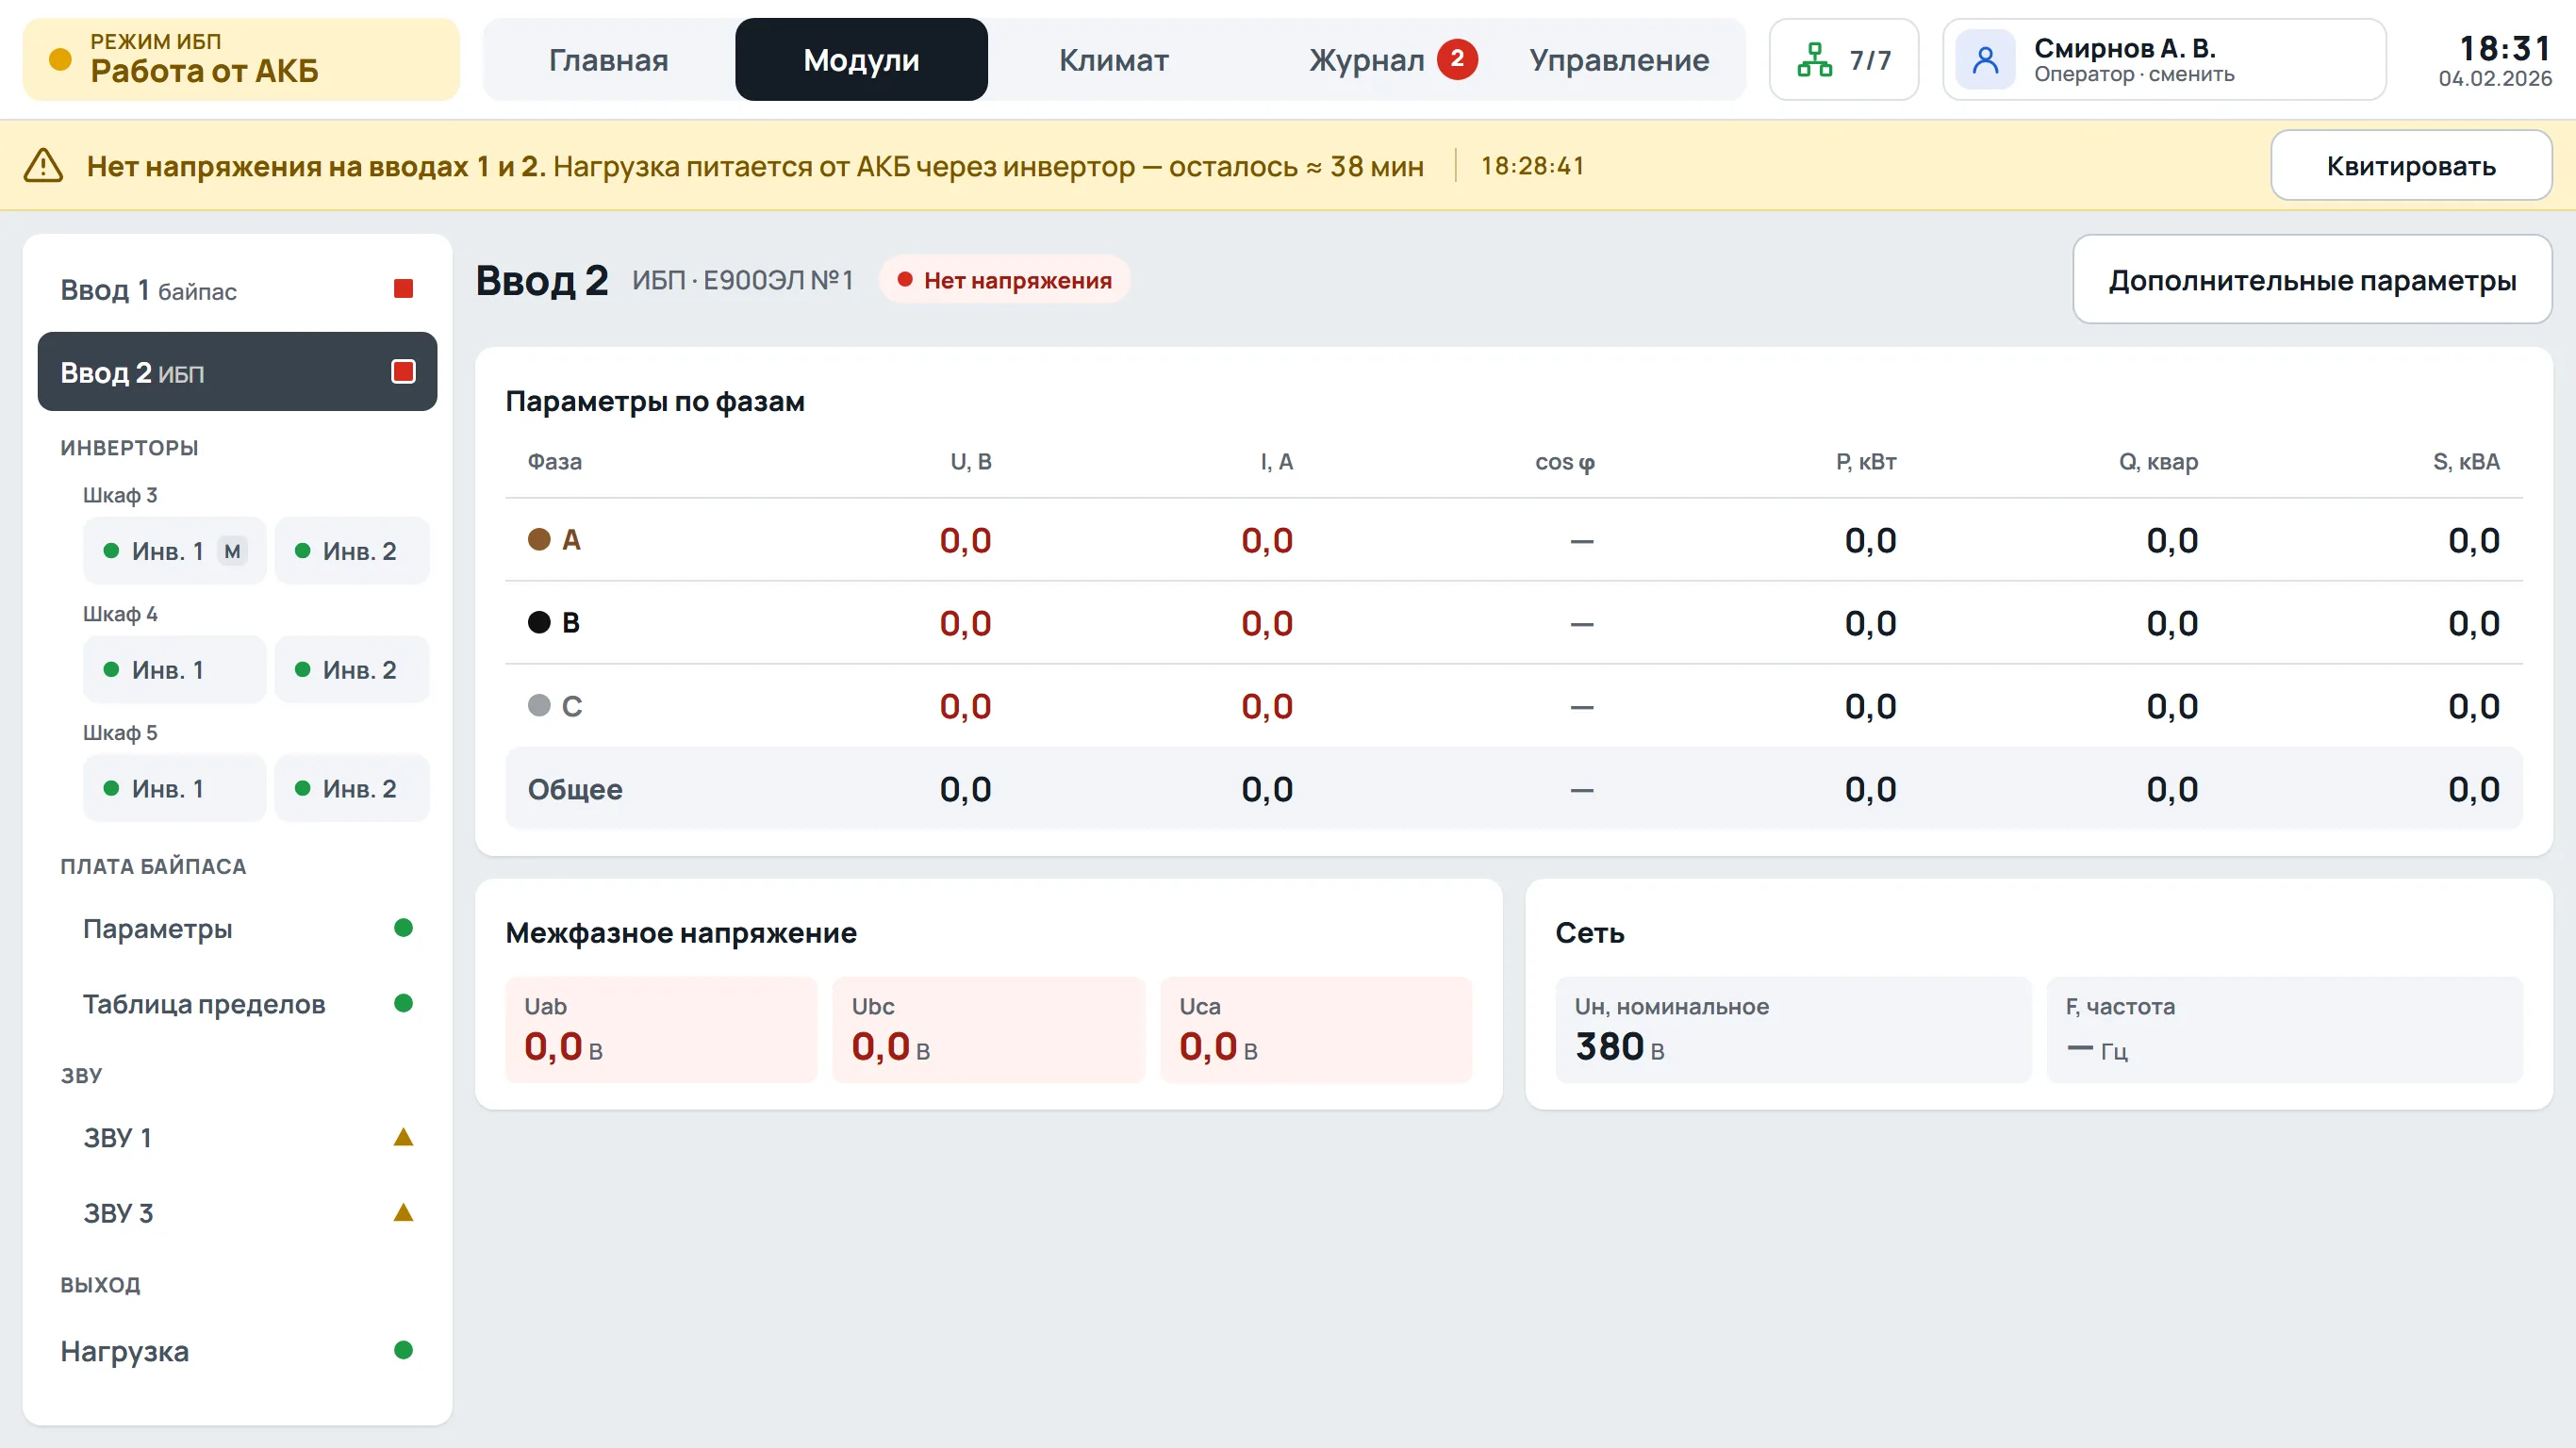The width and height of the screenshot is (2576, 1448).
Task: Click the red status square for Ввод 2
Action: coord(403,372)
